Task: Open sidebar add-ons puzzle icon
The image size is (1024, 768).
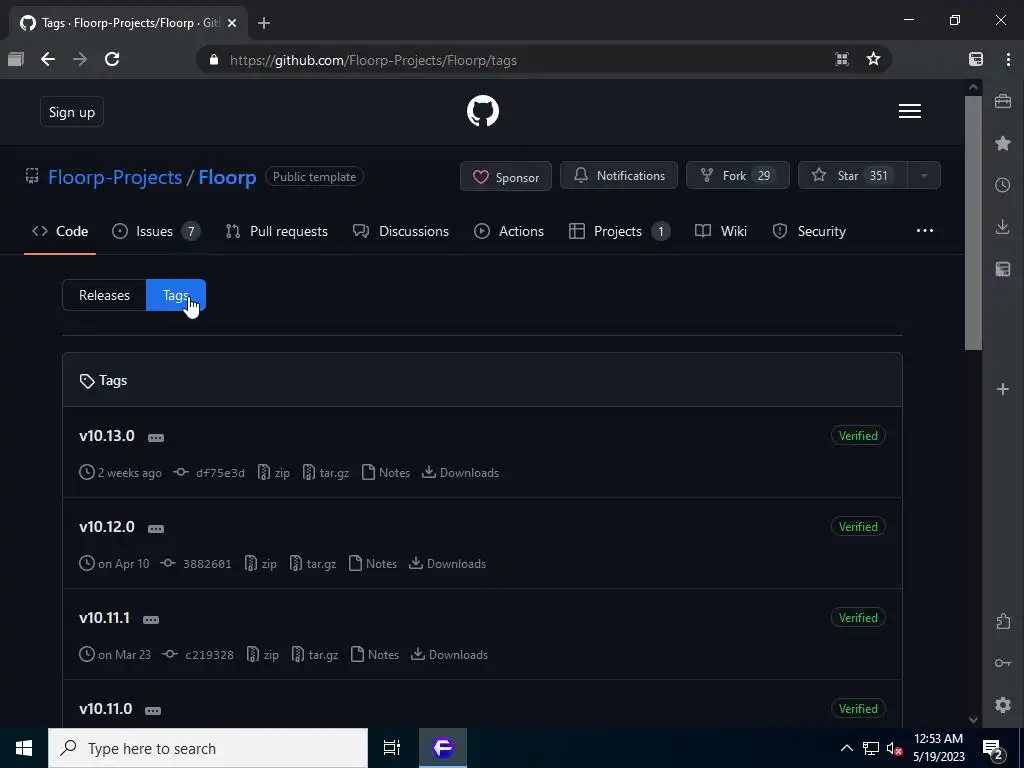Action: click(x=1003, y=621)
